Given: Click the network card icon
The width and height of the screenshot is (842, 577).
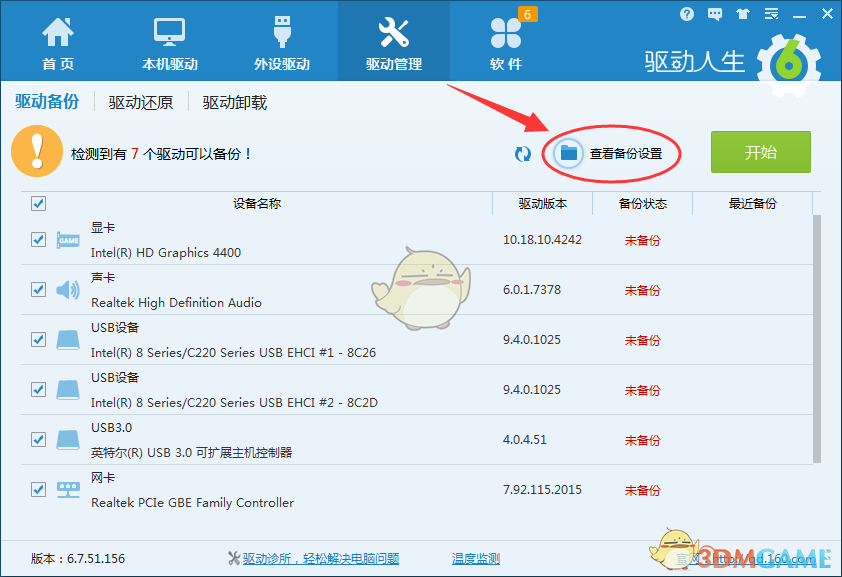Looking at the screenshot, I should (68, 490).
